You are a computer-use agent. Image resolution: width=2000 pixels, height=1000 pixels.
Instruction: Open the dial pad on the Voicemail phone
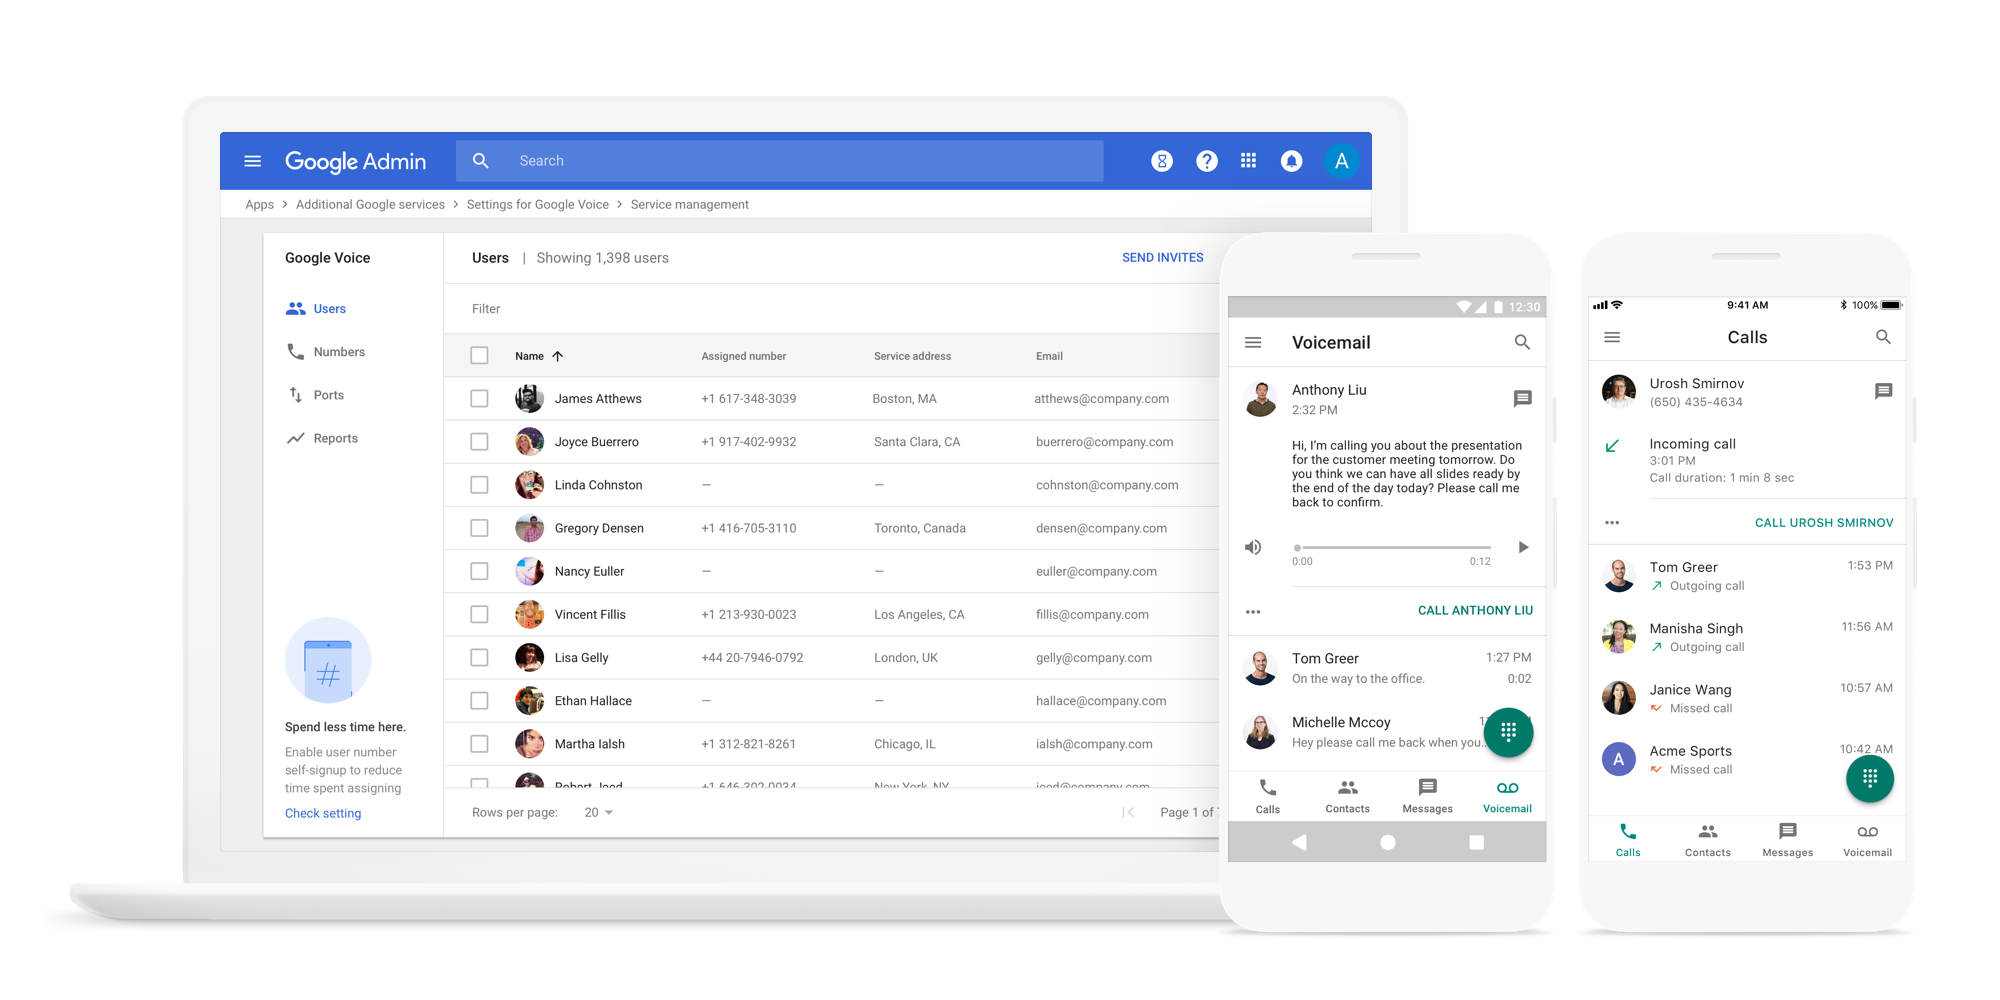[x=1508, y=732]
